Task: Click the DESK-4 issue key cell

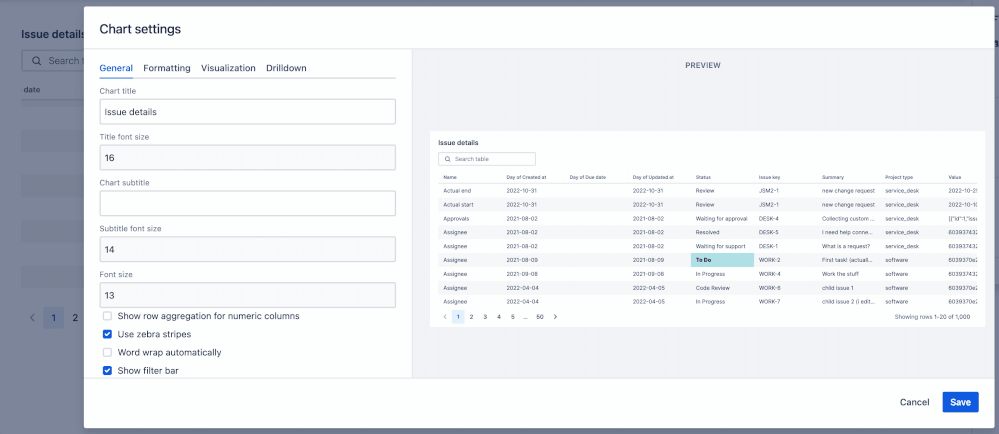Action: [x=768, y=219]
